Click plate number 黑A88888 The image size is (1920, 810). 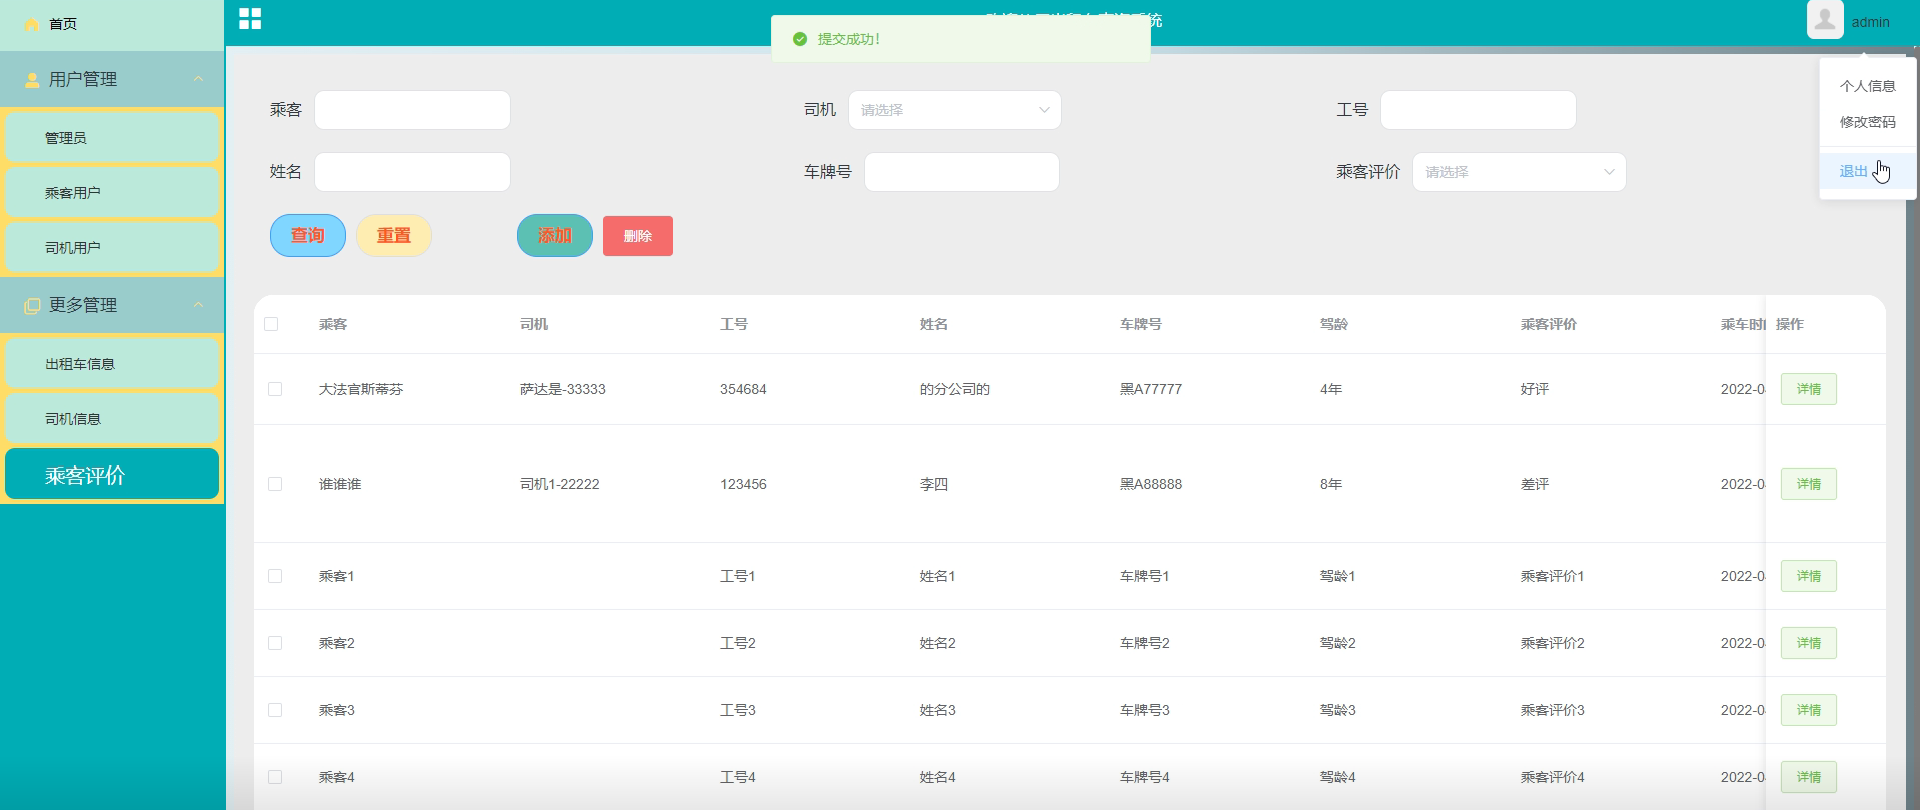coord(1151,484)
